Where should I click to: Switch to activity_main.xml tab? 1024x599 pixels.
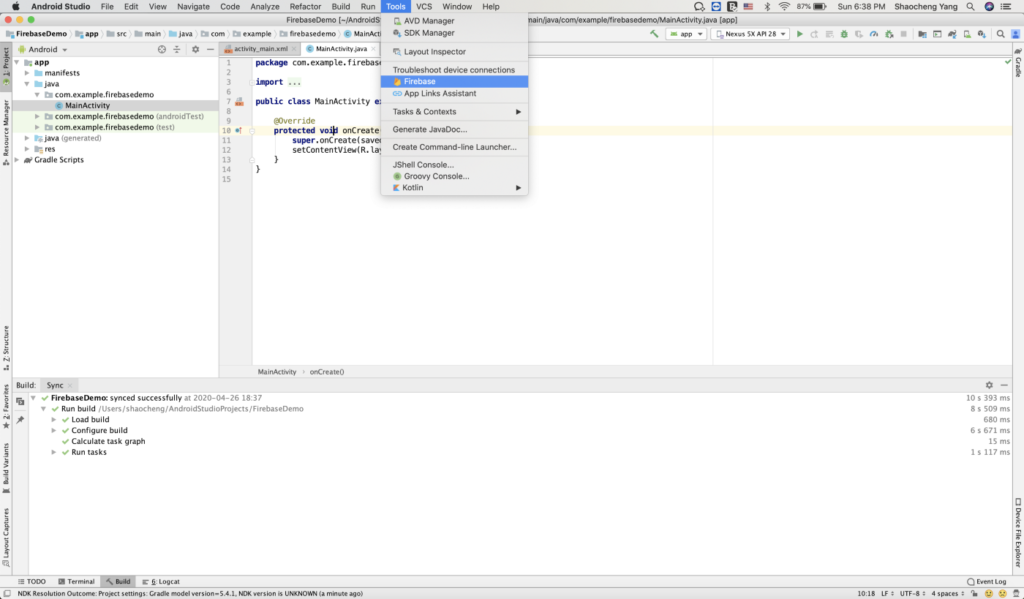(x=260, y=49)
